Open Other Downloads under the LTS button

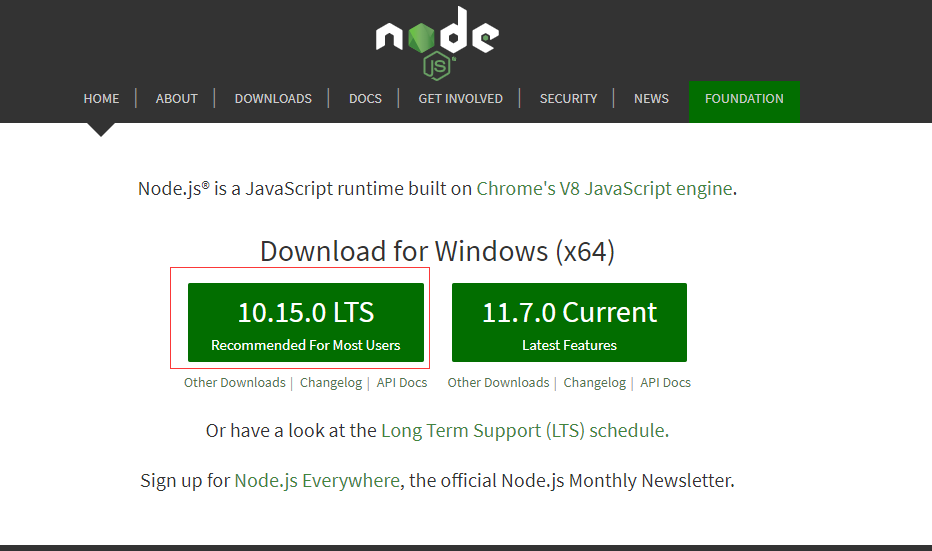235,383
